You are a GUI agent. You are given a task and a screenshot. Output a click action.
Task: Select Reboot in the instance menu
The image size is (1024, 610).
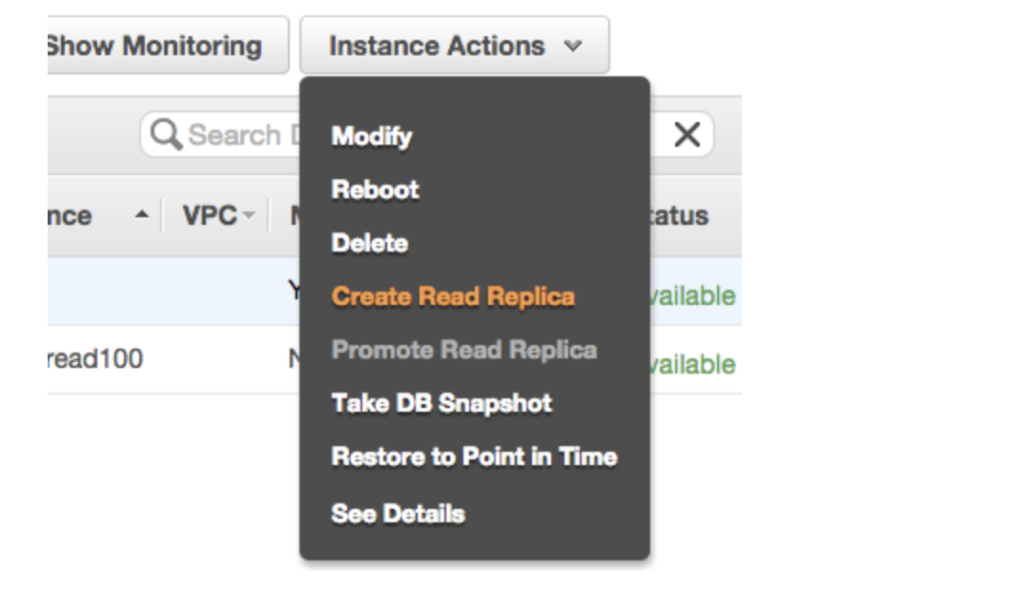pyautogui.click(x=375, y=189)
